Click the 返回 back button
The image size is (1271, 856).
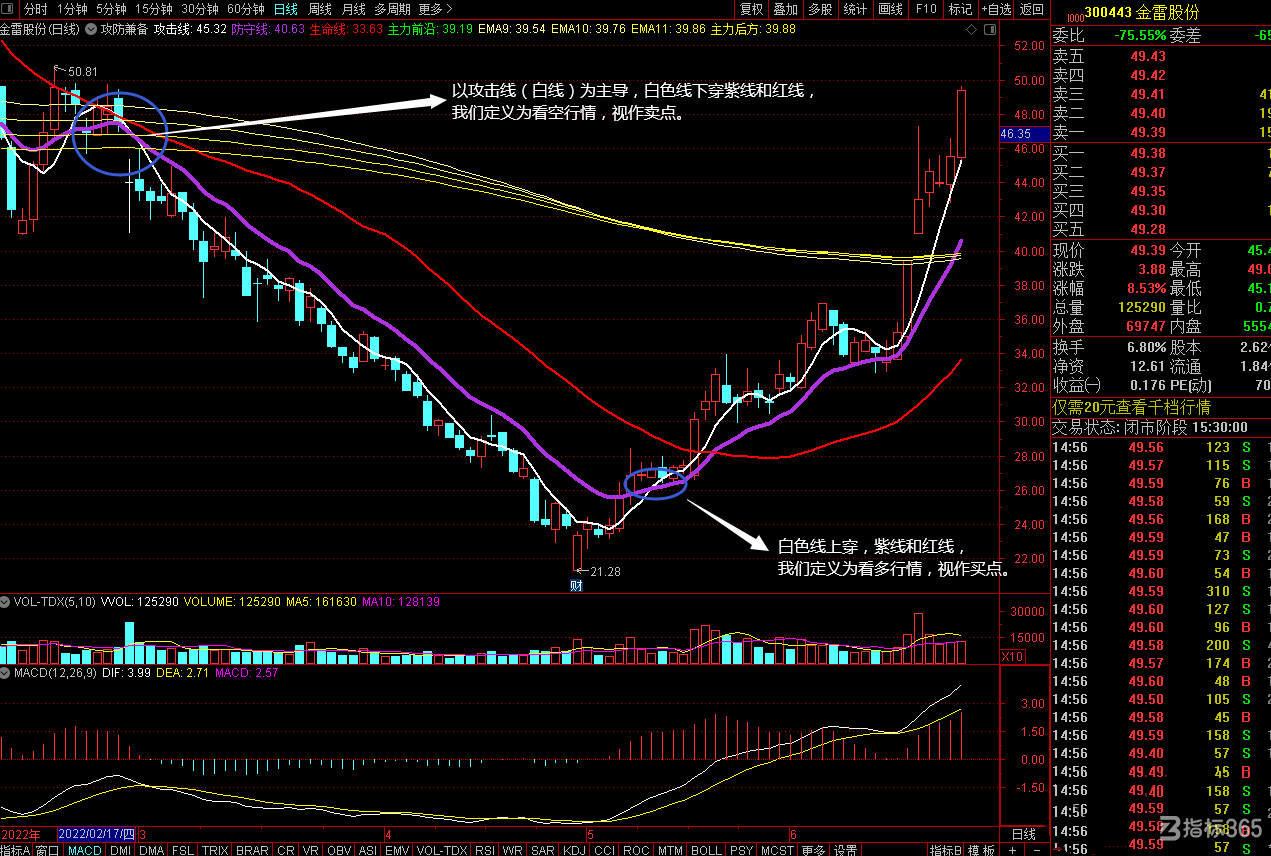(1032, 9)
